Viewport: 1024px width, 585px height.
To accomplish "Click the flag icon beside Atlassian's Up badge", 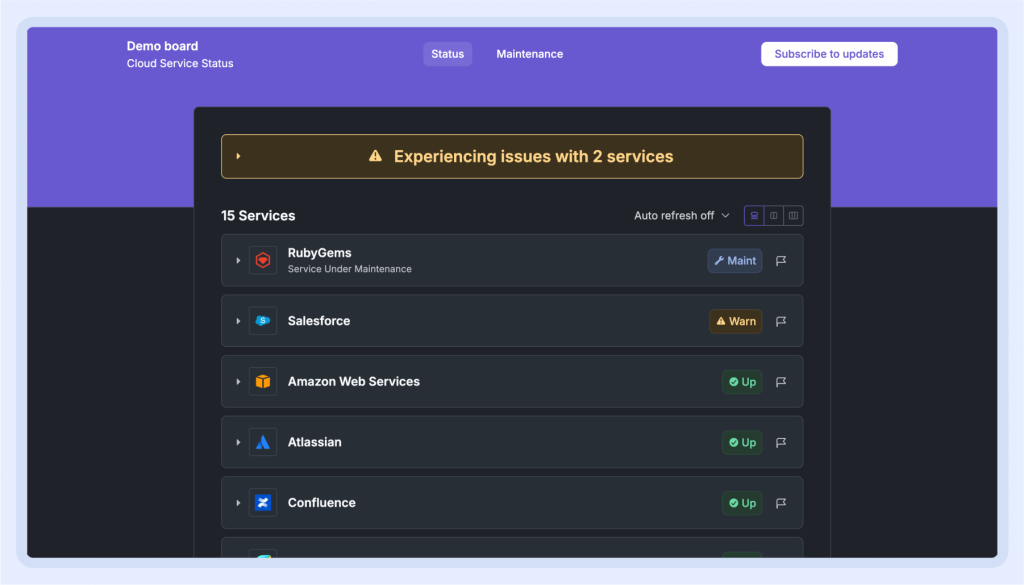I will (x=781, y=442).
